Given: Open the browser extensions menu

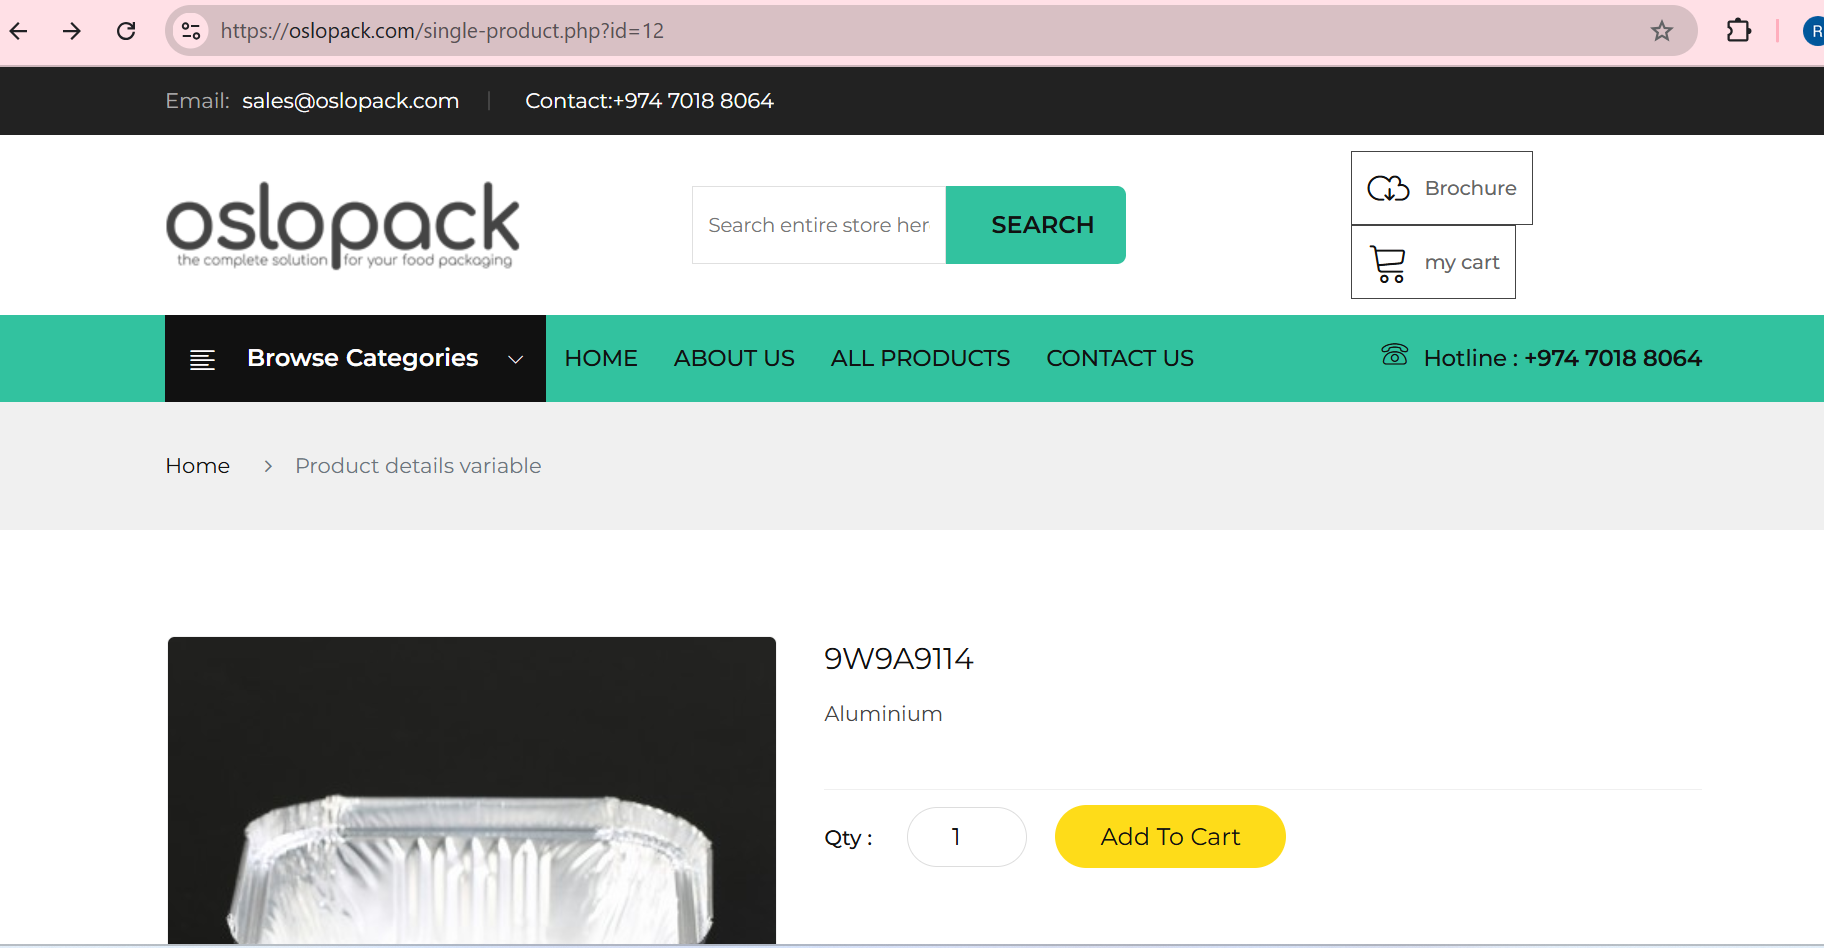Looking at the screenshot, I should (x=1739, y=31).
